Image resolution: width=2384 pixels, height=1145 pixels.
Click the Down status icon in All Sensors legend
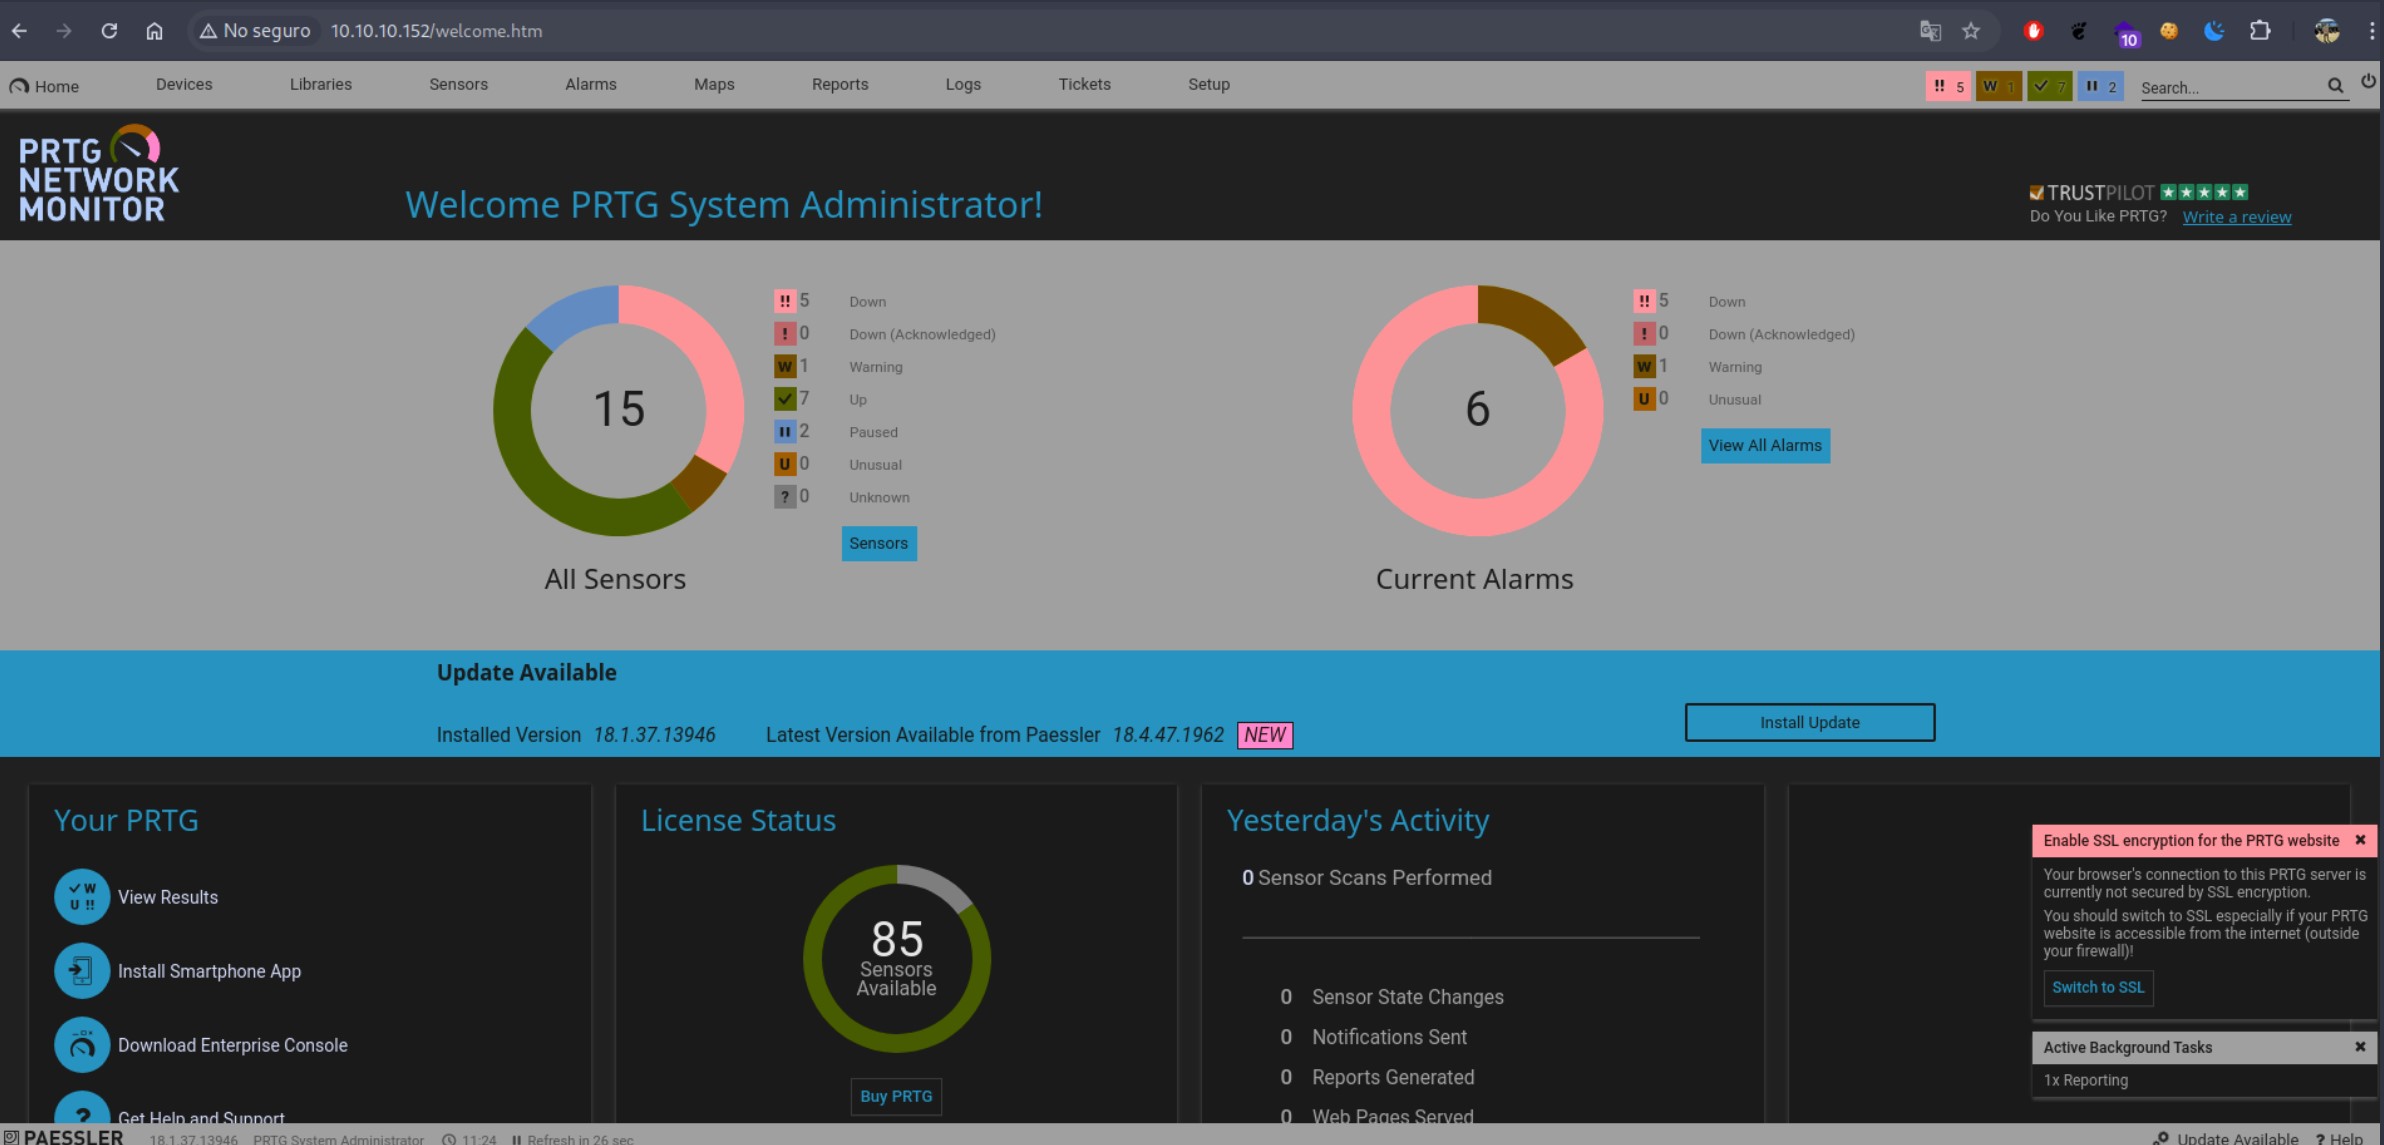pyautogui.click(x=785, y=301)
